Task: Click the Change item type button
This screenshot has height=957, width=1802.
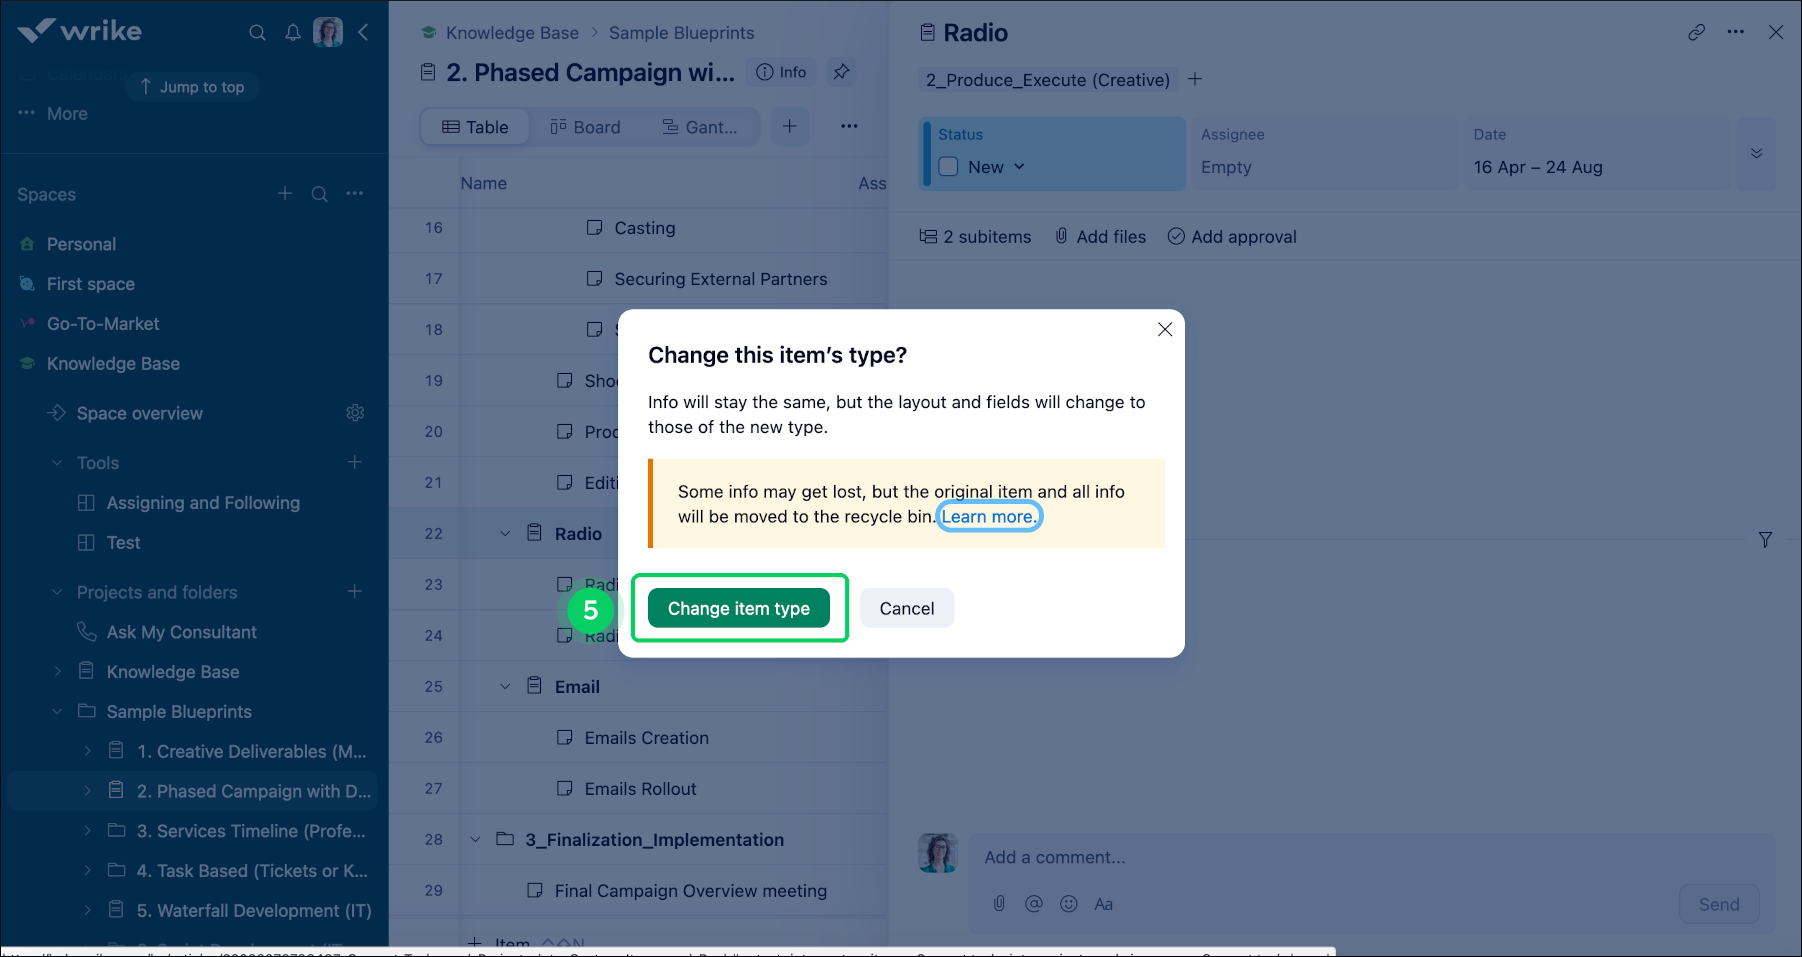Action: pos(738,608)
